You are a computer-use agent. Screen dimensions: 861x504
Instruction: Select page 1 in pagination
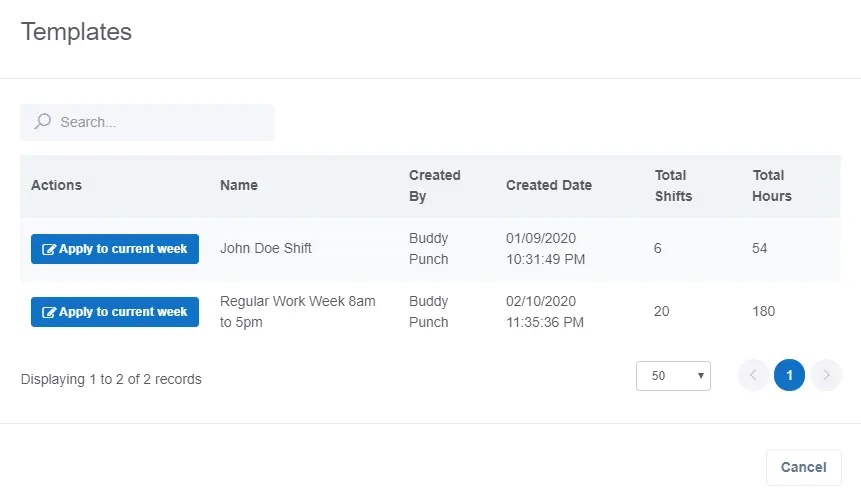pos(790,375)
